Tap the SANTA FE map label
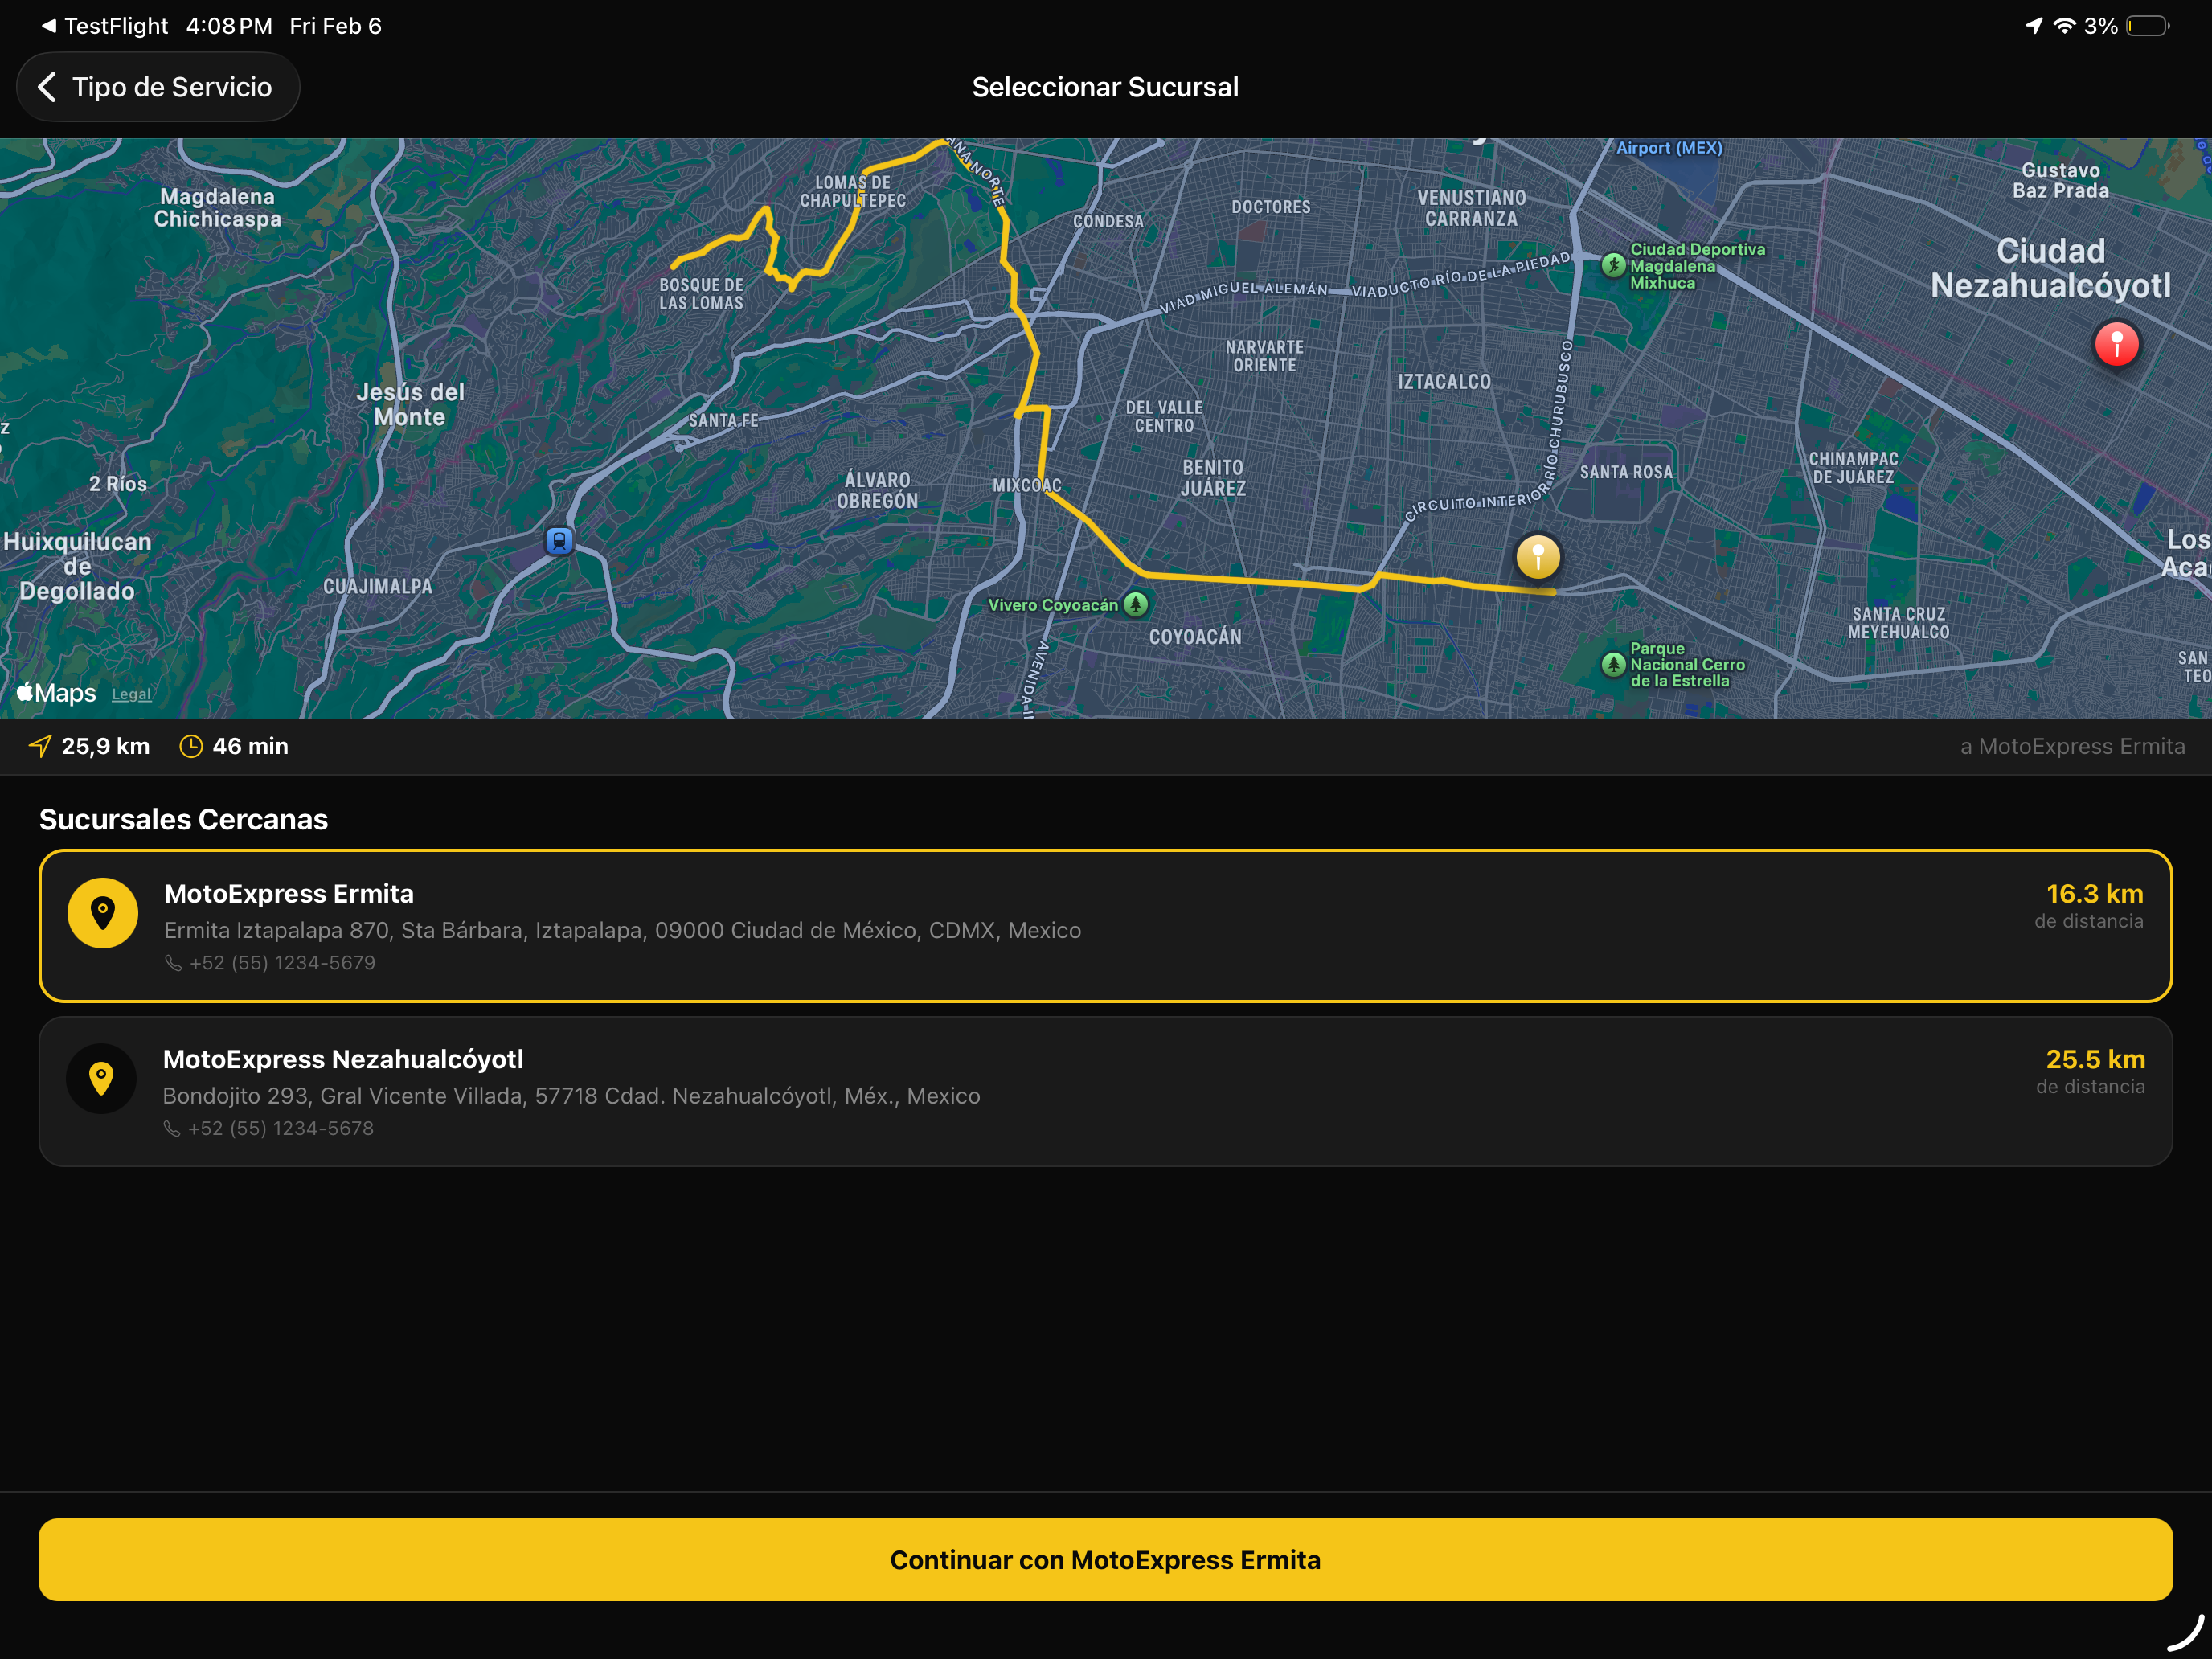 click(723, 421)
